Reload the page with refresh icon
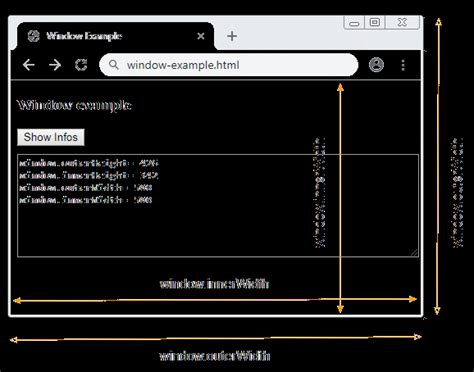This screenshot has height=372, width=474. (81, 65)
